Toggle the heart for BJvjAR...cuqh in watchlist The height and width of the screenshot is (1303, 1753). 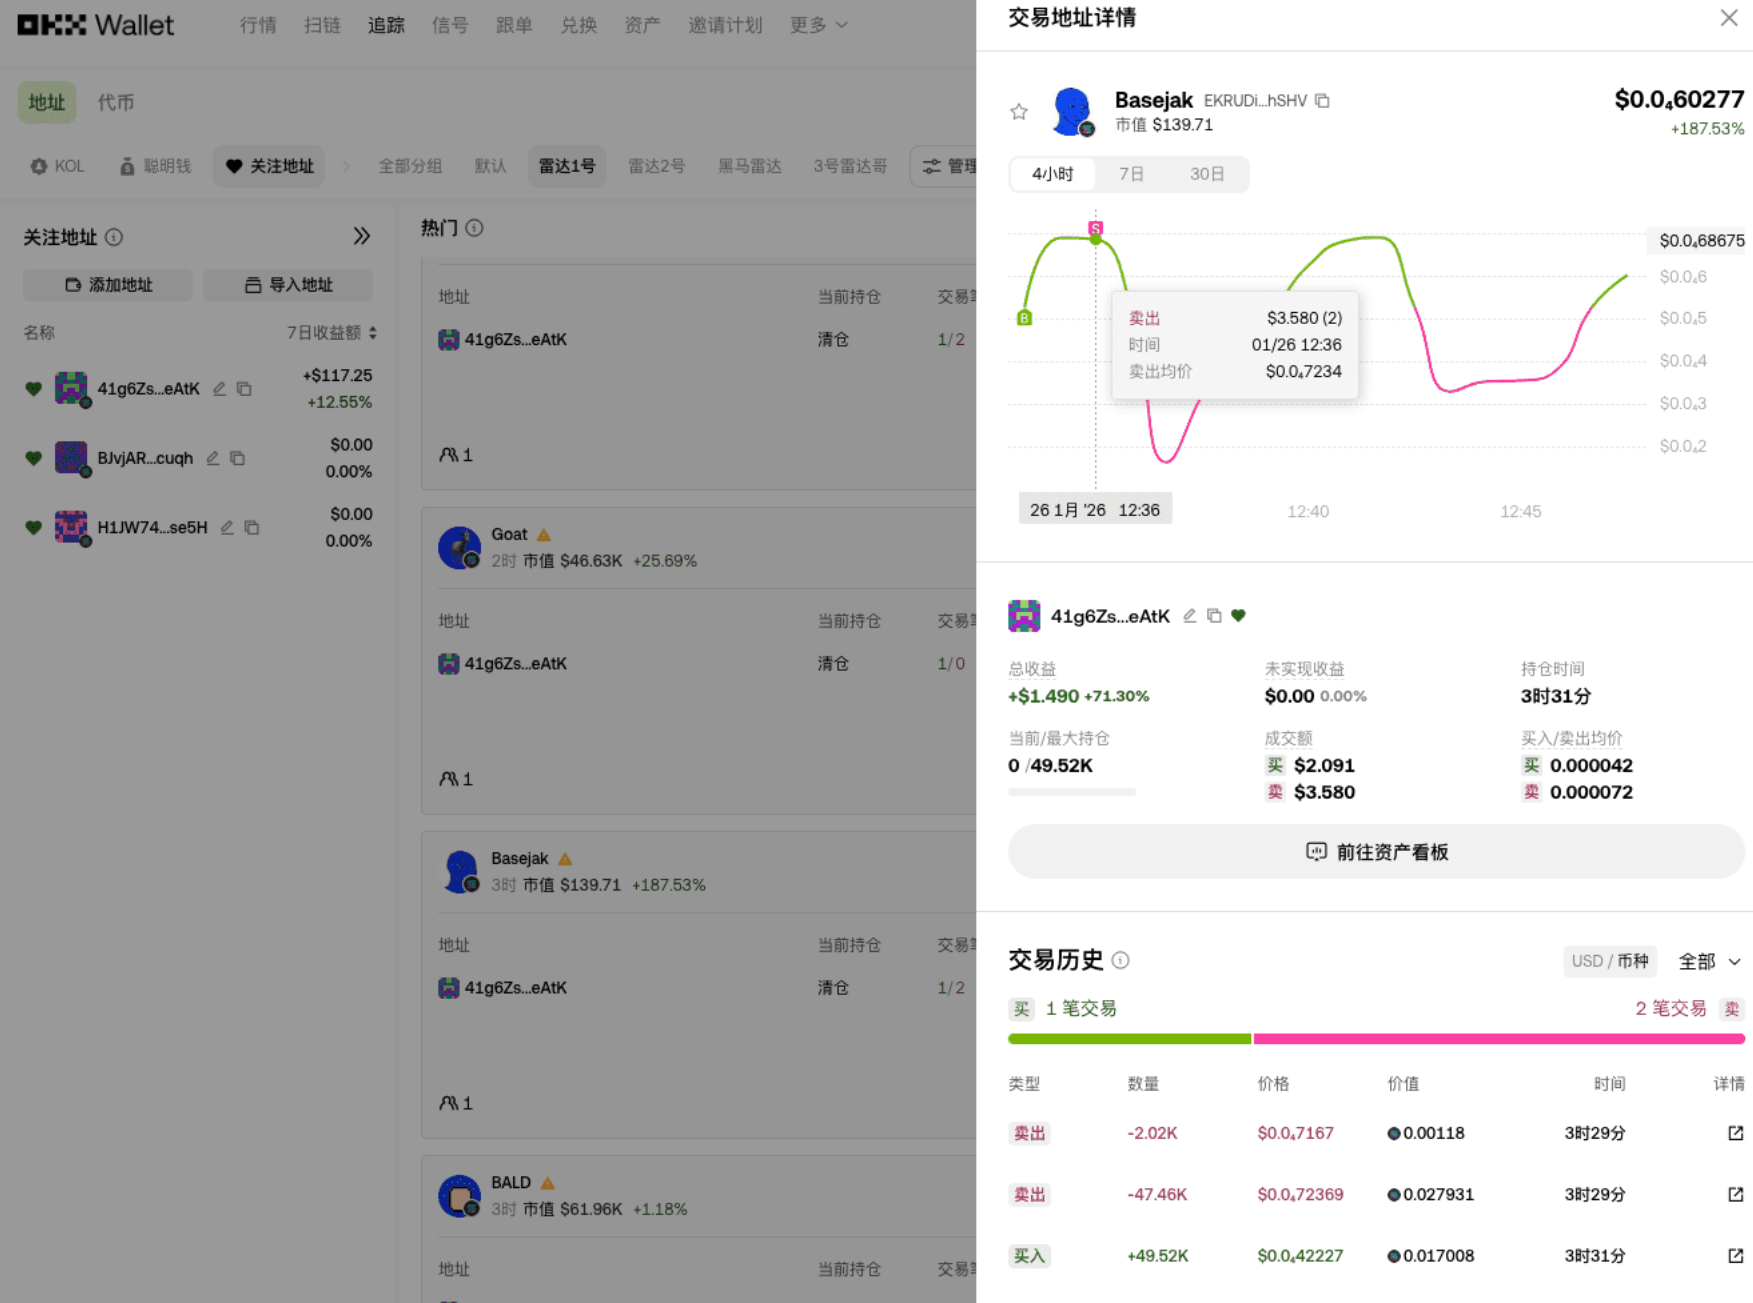point(34,458)
